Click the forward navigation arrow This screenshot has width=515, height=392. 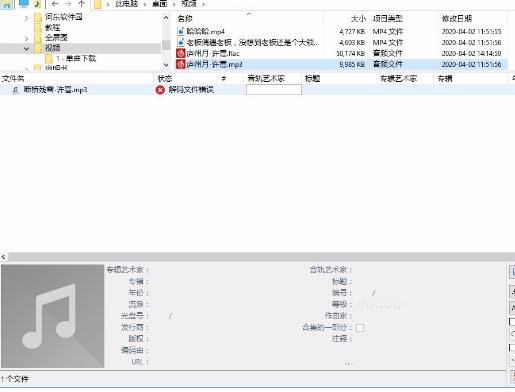click(x=68, y=4)
